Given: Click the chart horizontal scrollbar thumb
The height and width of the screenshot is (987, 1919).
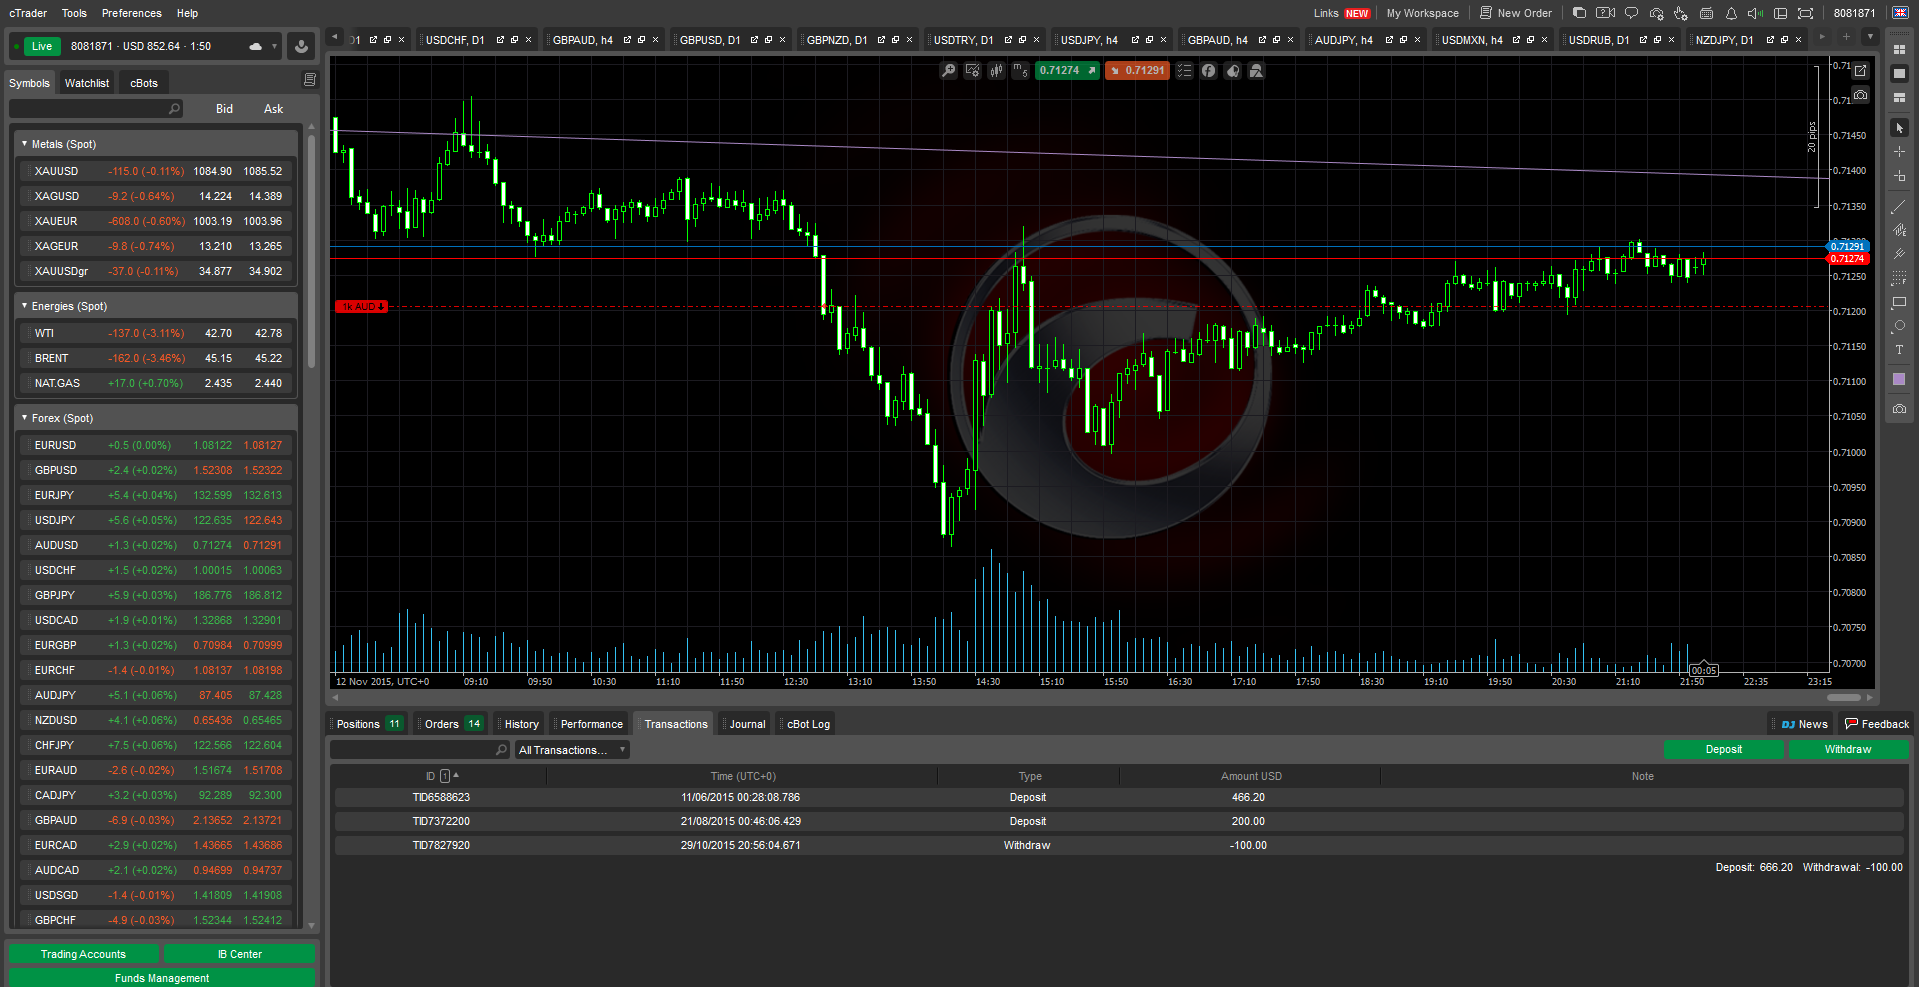Looking at the screenshot, I should coord(1843,697).
